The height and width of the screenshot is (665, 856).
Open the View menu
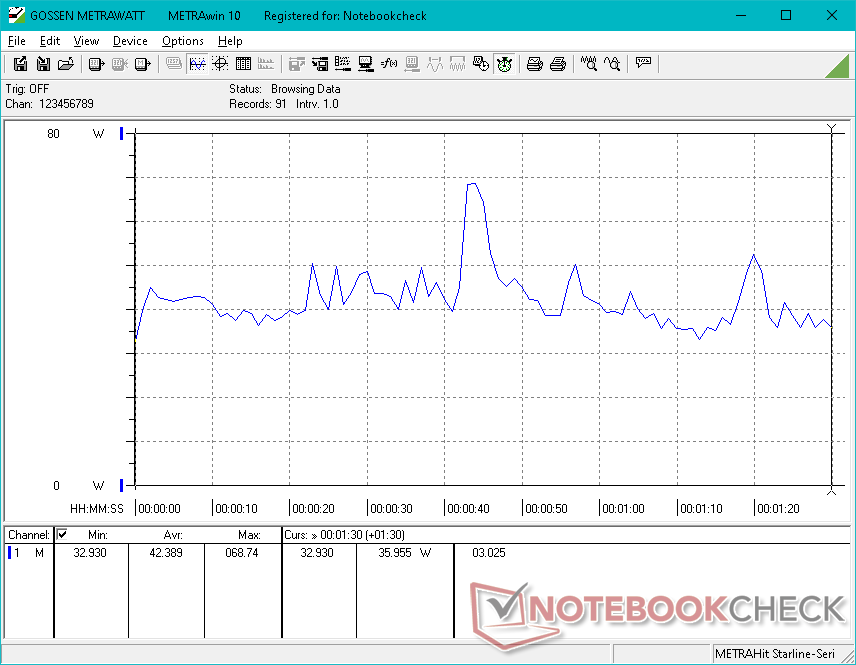coord(86,41)
